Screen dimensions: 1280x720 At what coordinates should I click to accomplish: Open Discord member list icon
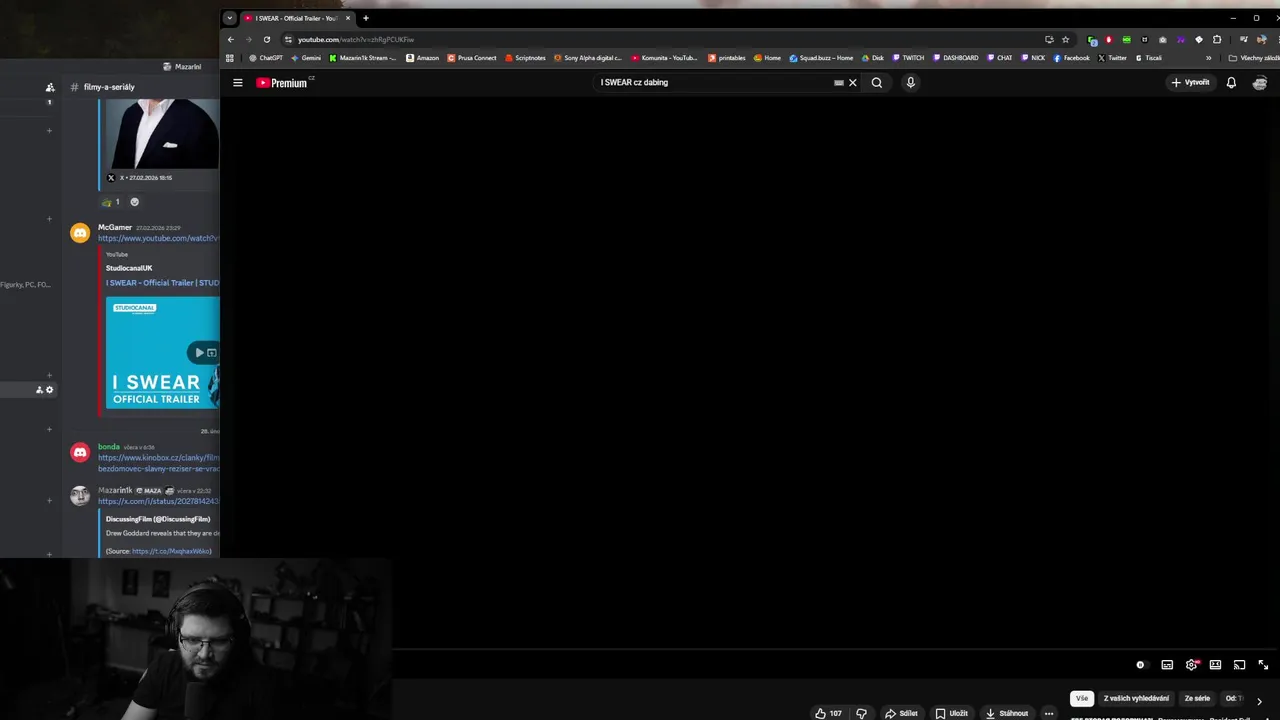click(x=50, y=87)
